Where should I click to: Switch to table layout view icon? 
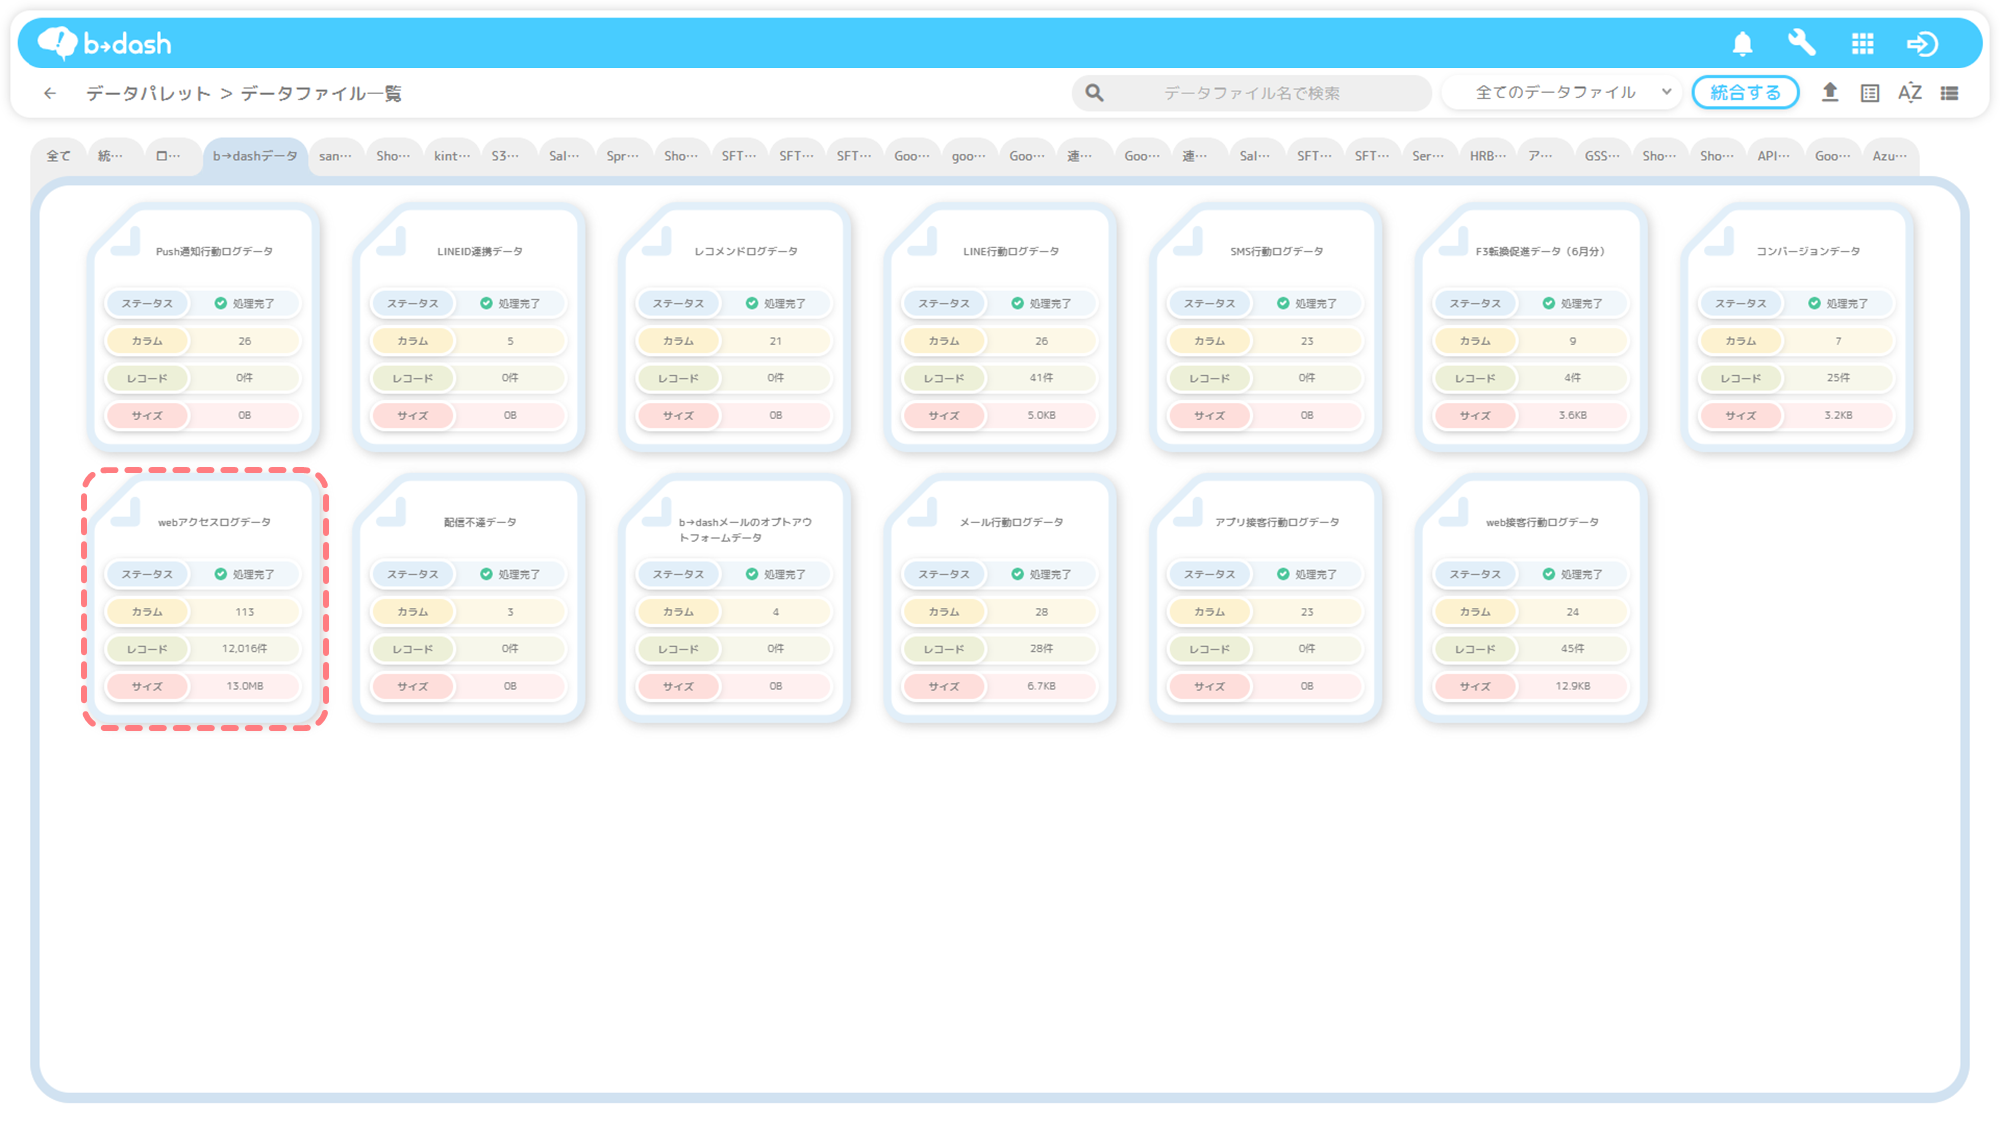pyautogui.click(x=1869, y=93)
